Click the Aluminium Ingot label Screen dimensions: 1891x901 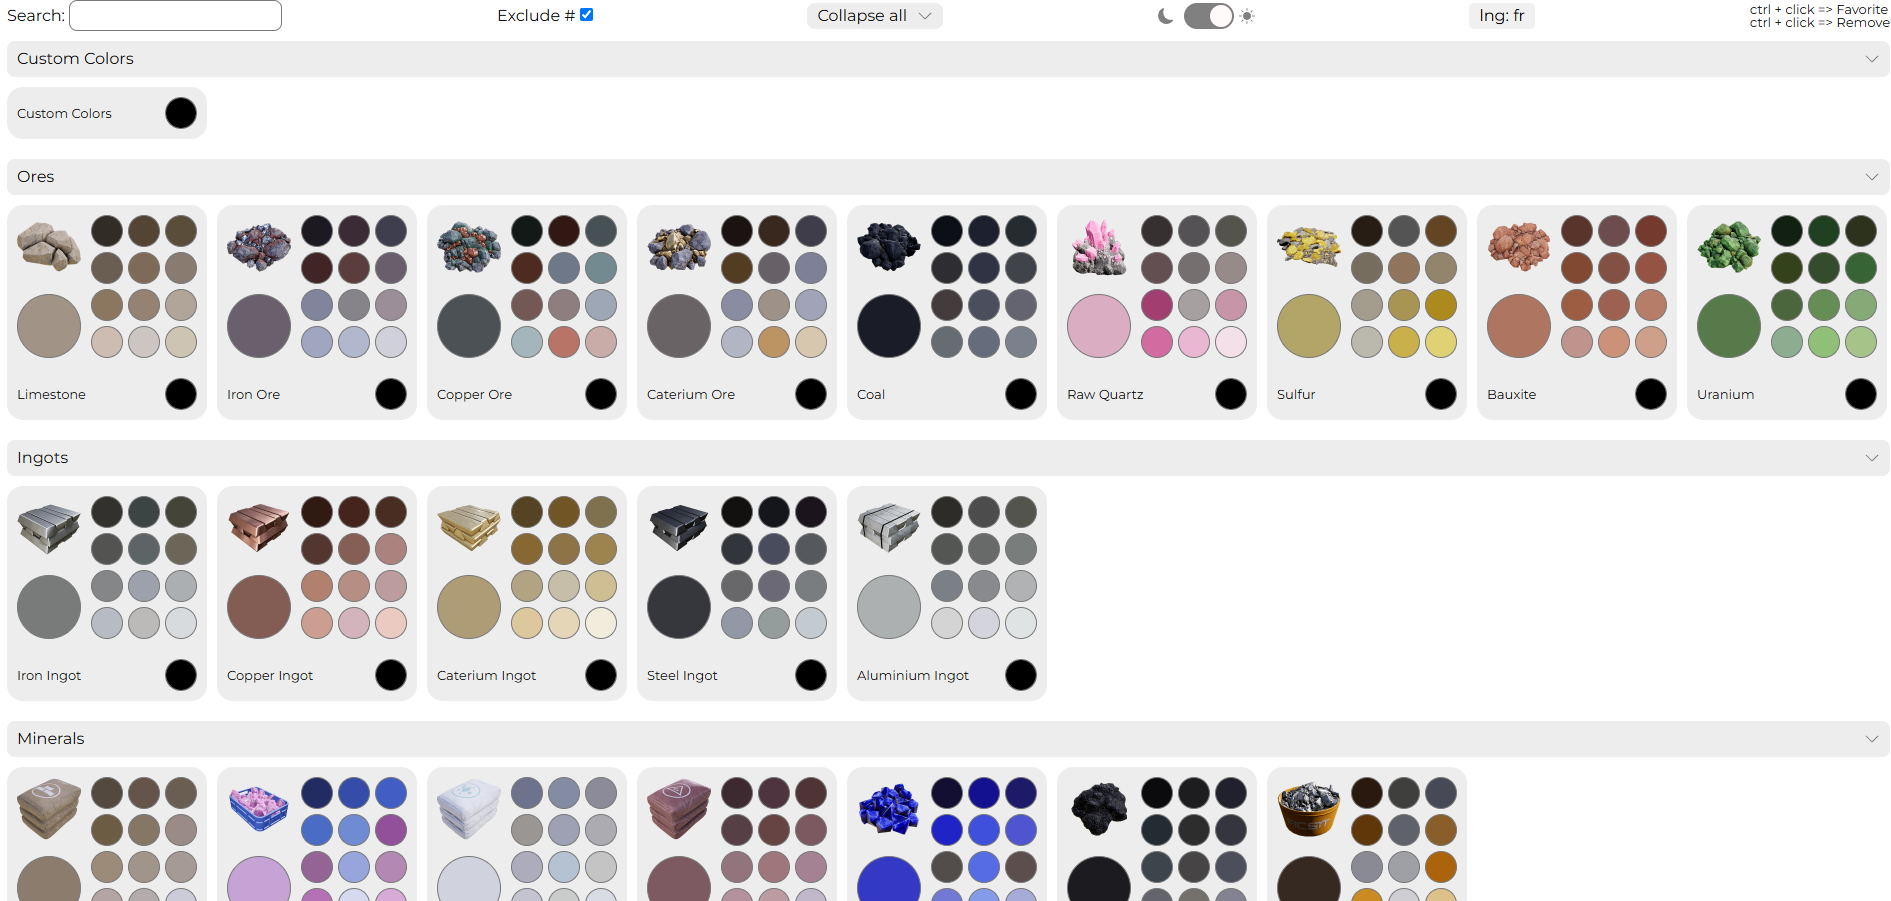(x=913, y=676)
